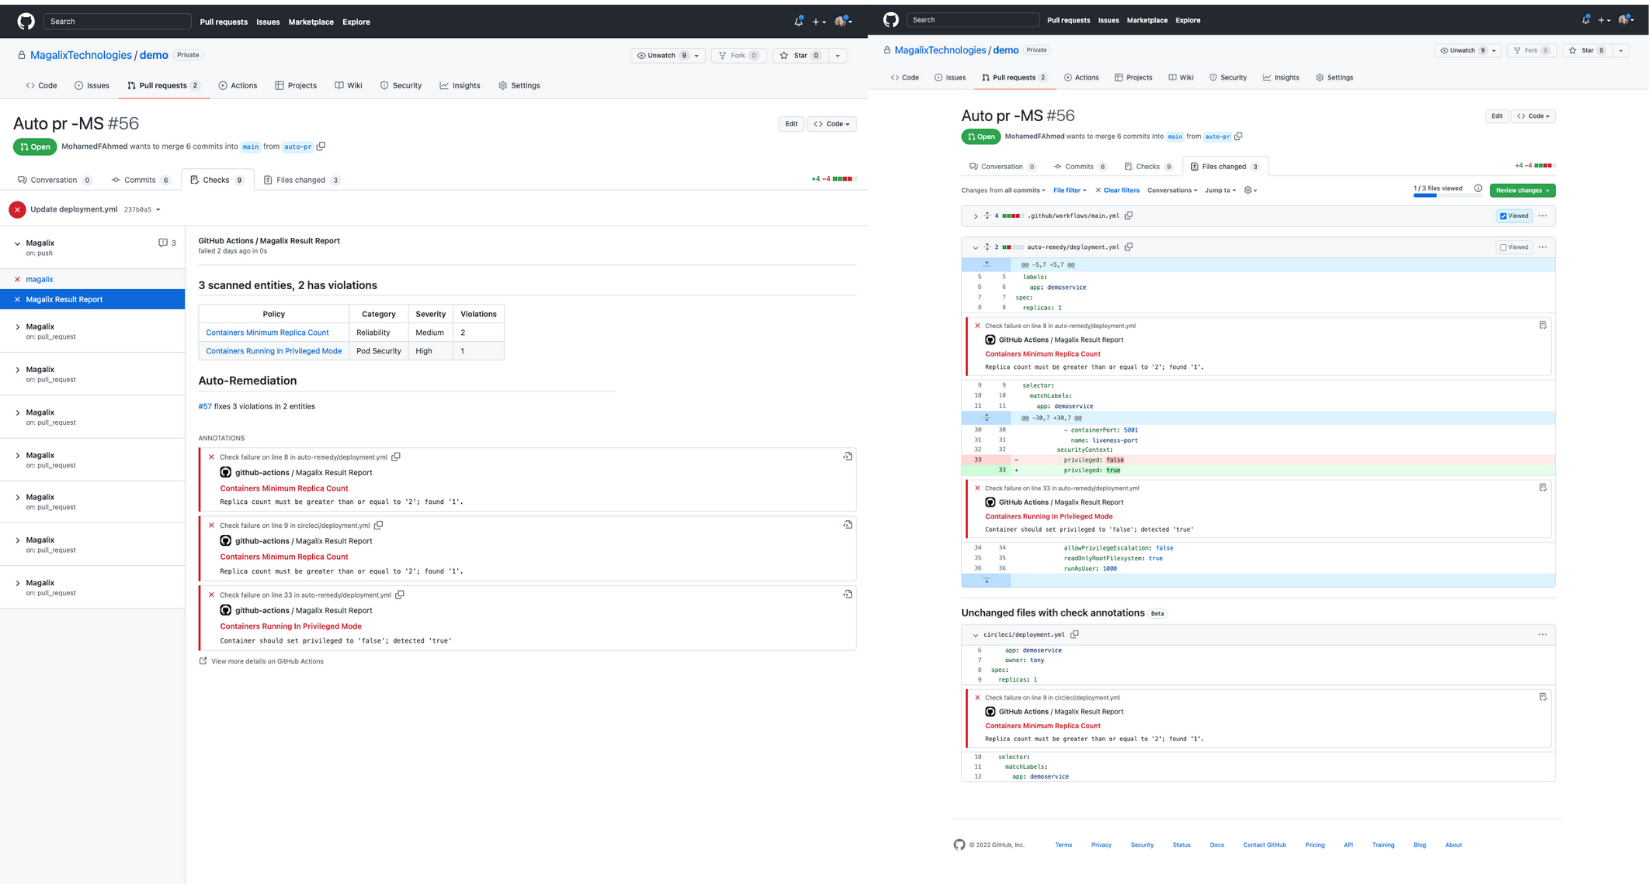This screenshot has height=884, width=1650.
Task: Check Viewed for auto-remedy/deployment.yml
Action: pos(1514,247)
